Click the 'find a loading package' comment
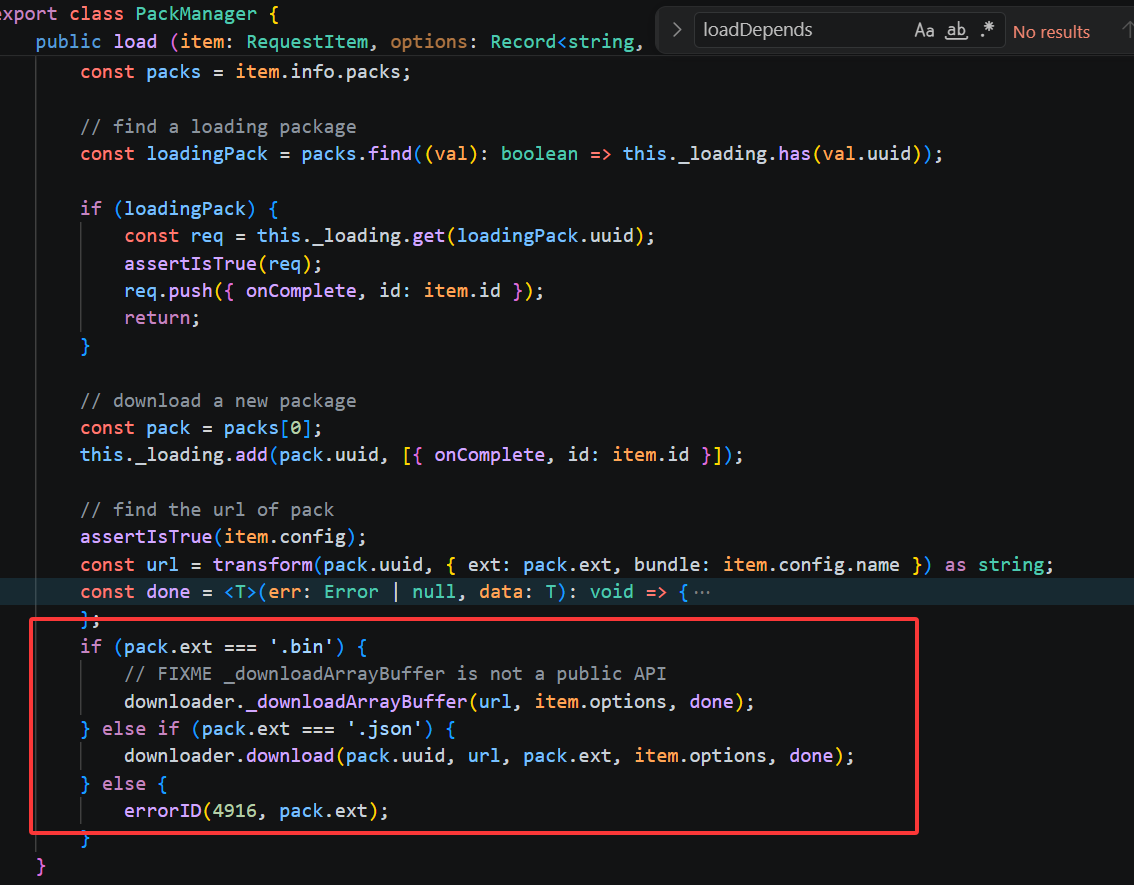Viewport: 1134px width, 885px height. click(x=218, y=127)
